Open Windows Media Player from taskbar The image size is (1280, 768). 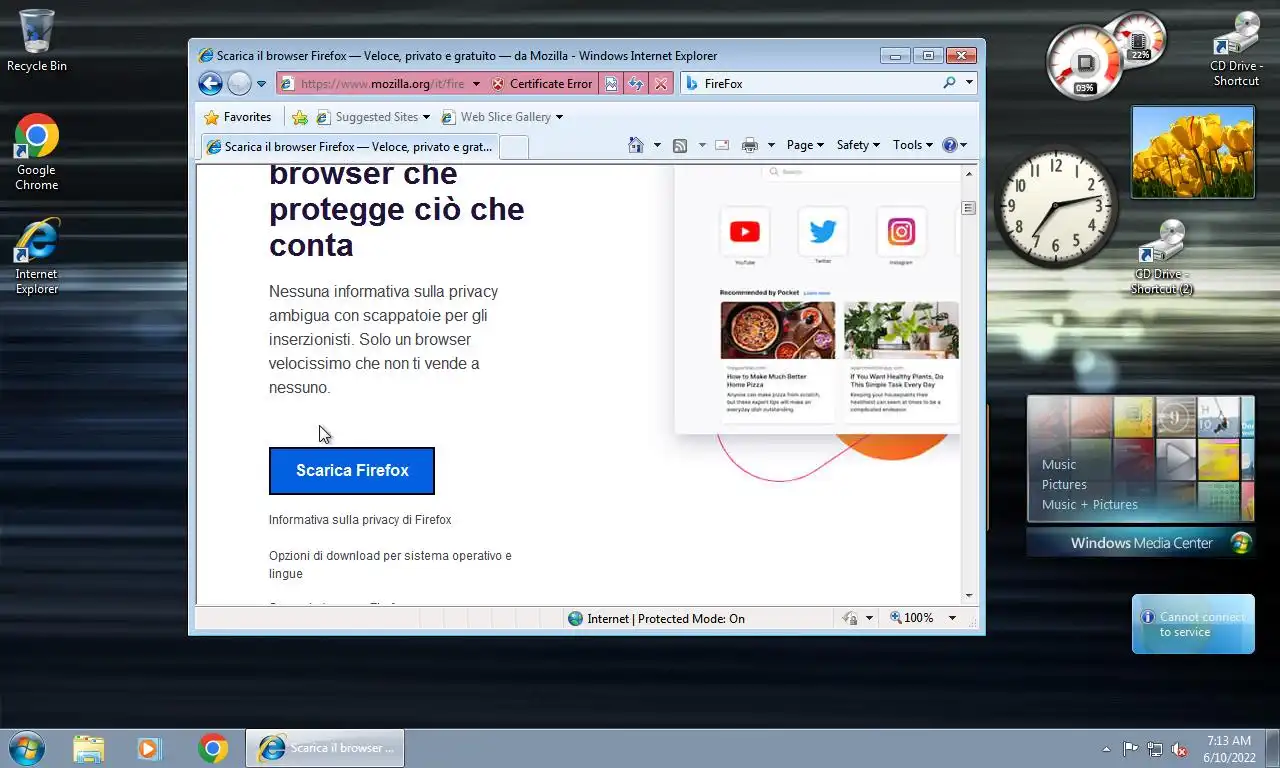(150, 748)
